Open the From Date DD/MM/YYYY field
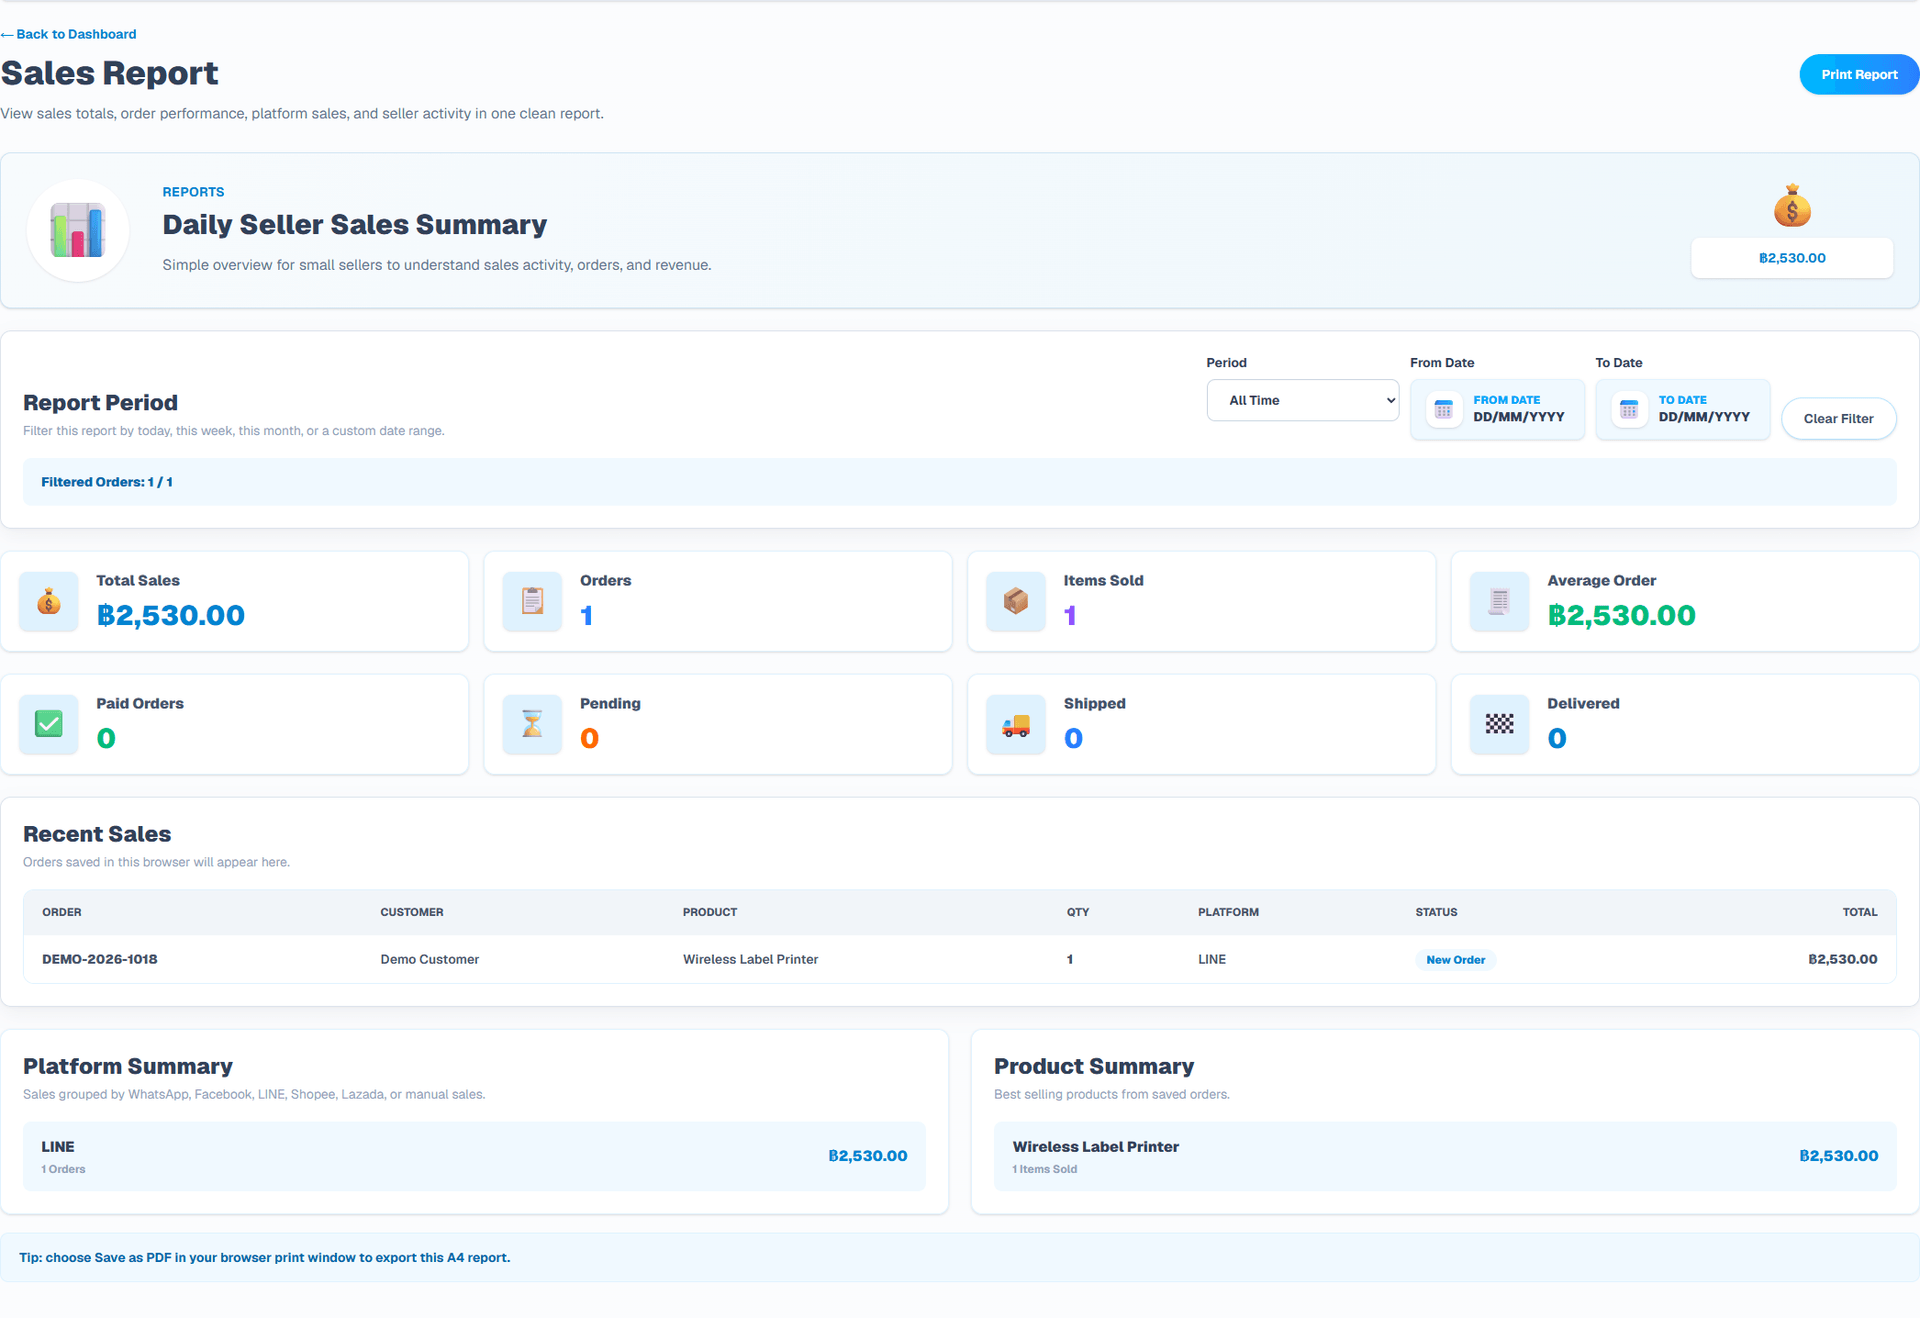The width and height of the screenshot is (1920, 1318). [1497, 409]
